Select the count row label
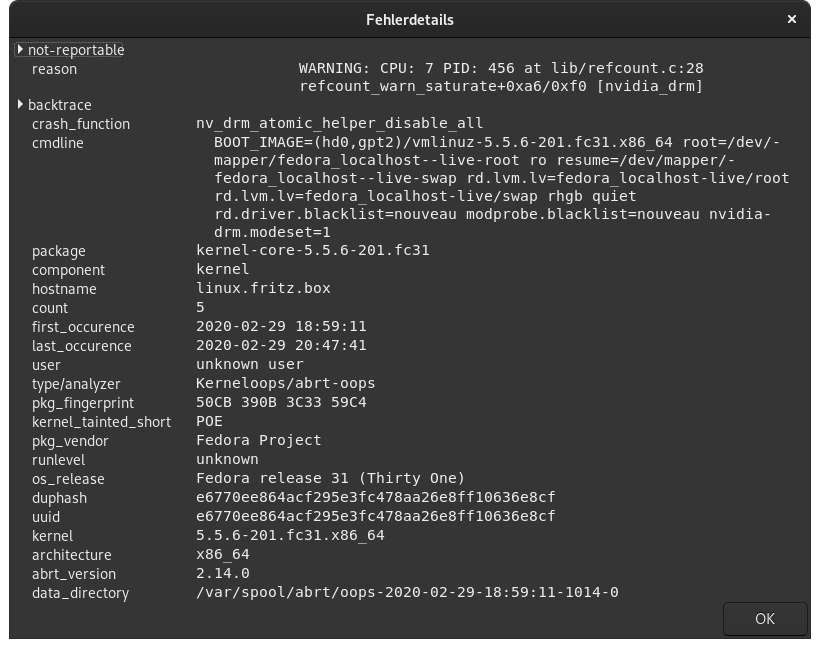Viewport: 820px width, 648px height. click(x=50, y=308)
